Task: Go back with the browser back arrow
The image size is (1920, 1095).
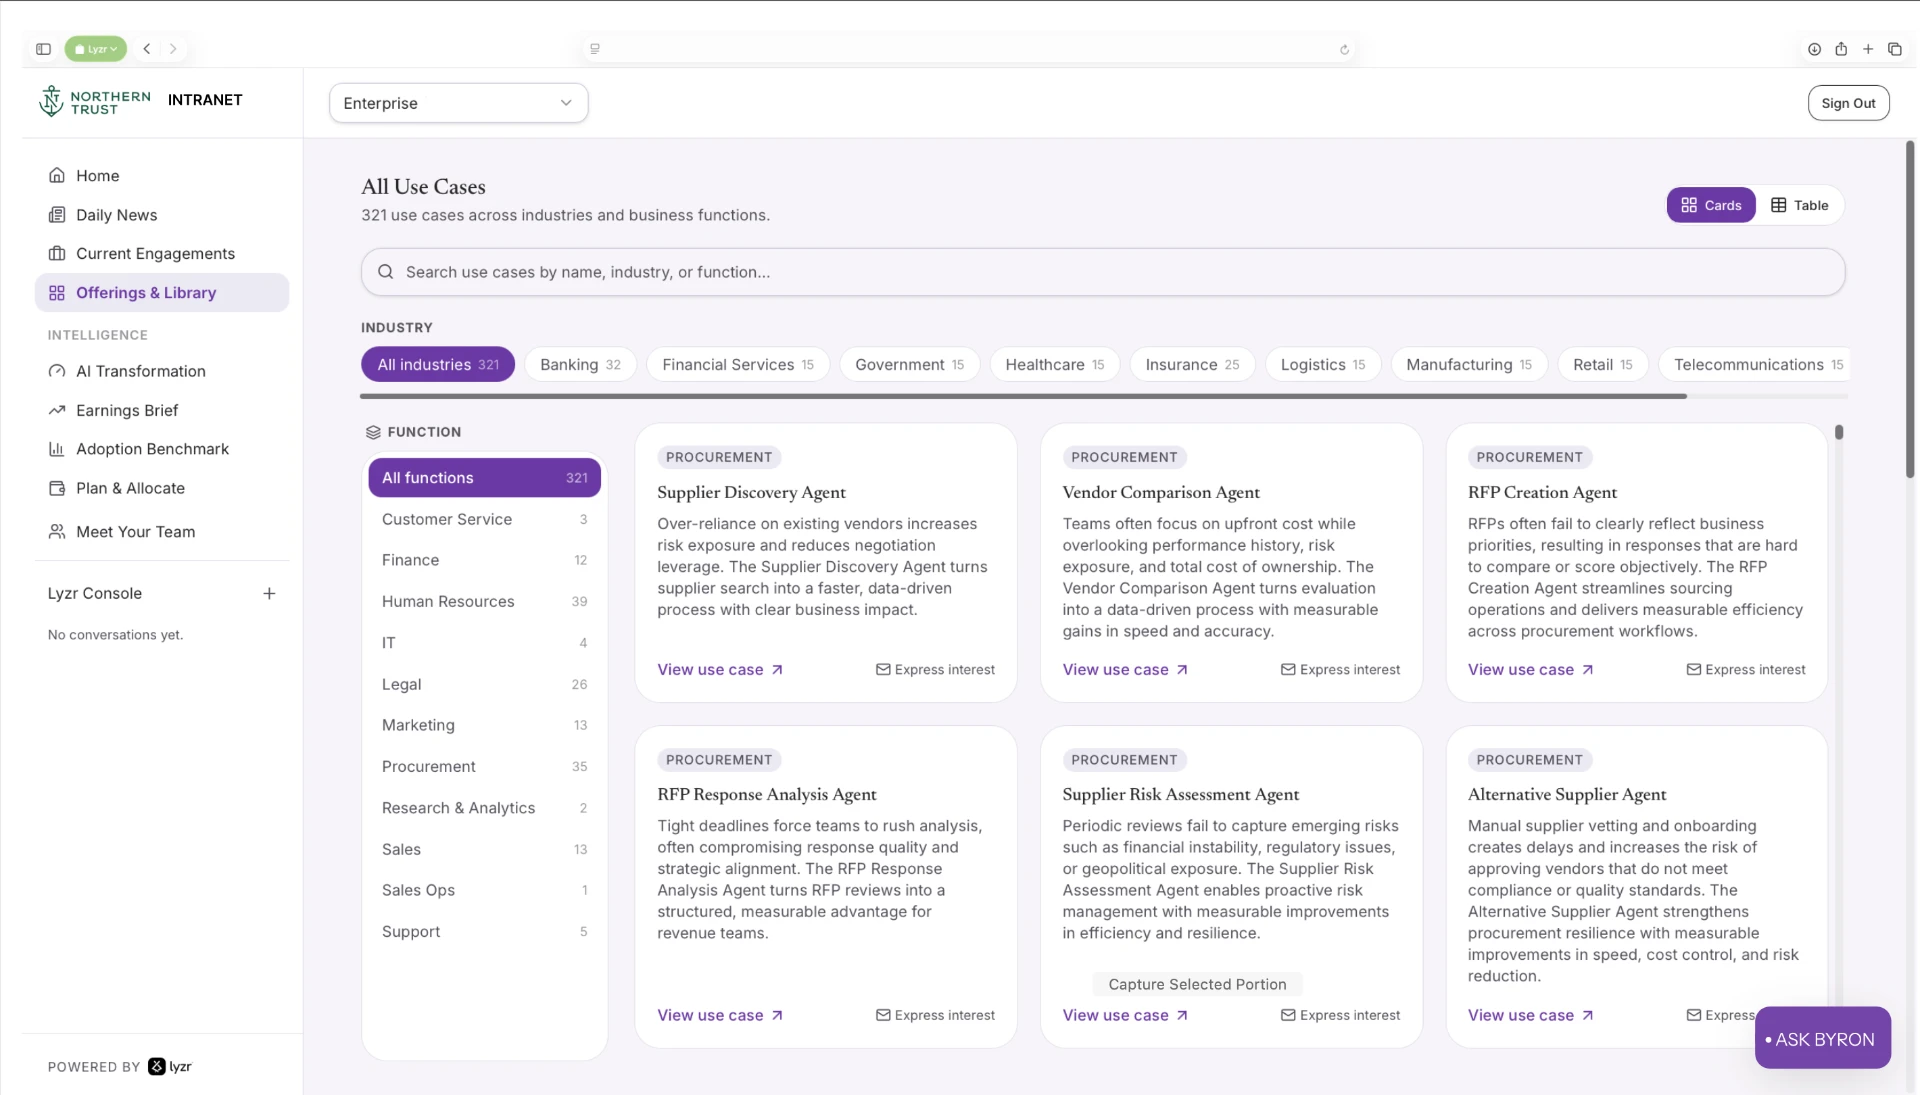Action: (147, 49)
